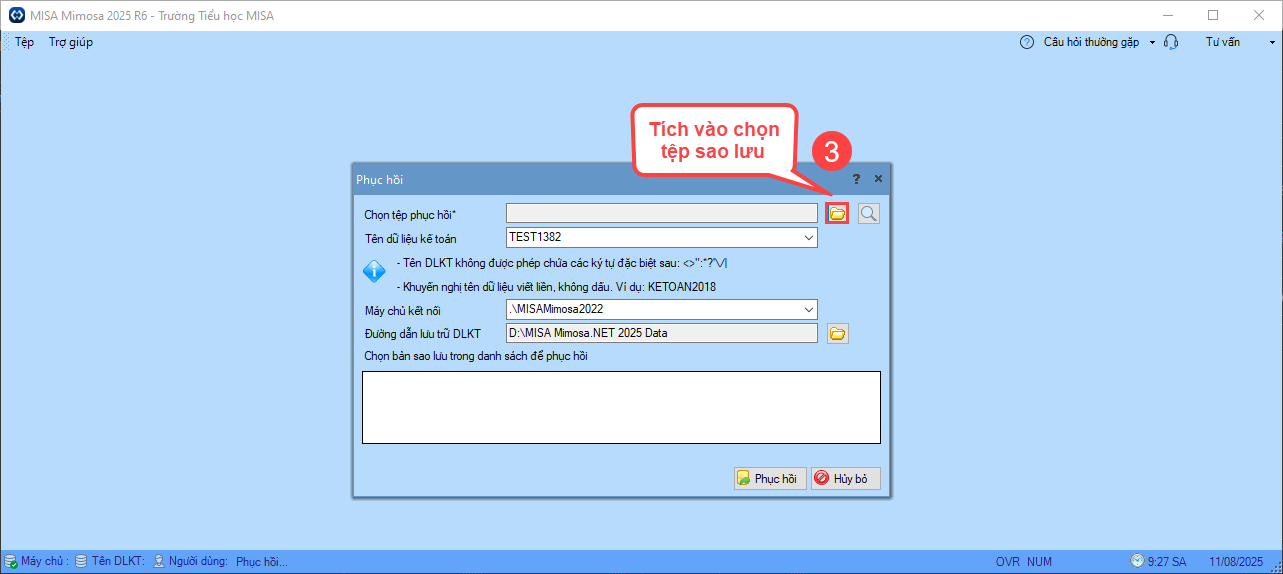Click the Phục hồi button
Viewport: 1283px width, 574px height.
click(x=770, y=479)
